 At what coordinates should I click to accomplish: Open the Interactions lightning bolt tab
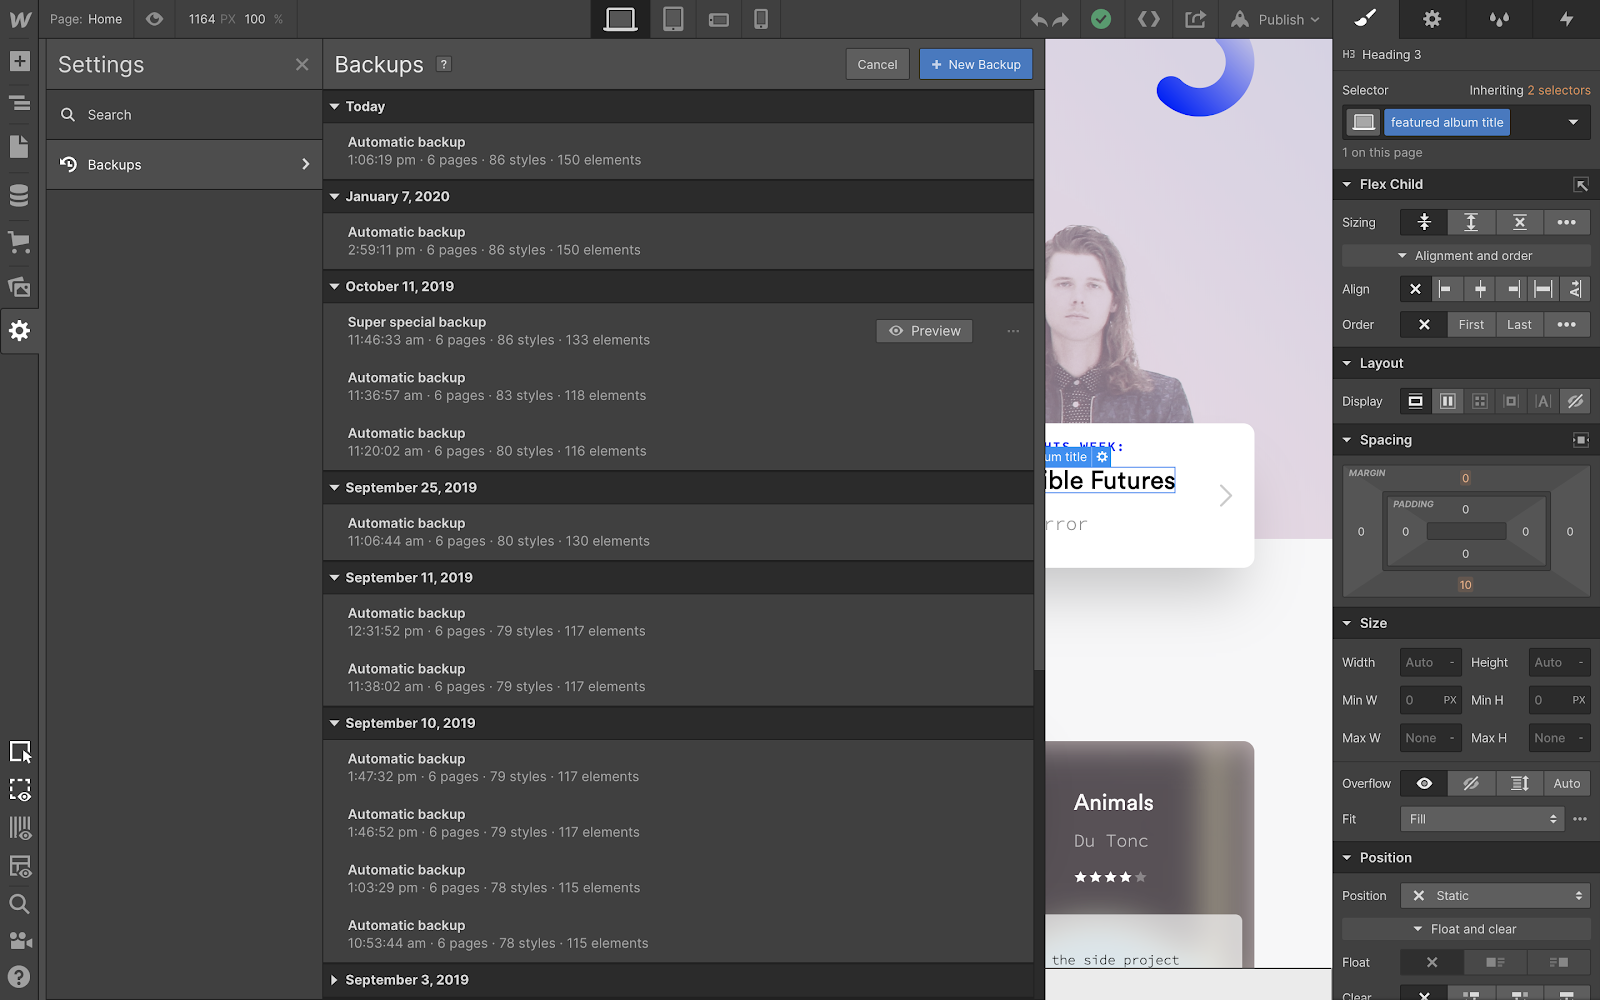tap(1566, 19)
